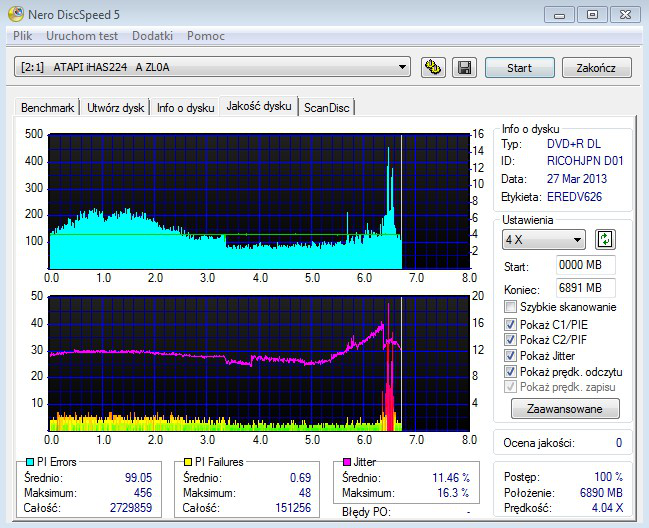Click the magenta Jitter color swatch

[347, 462]
